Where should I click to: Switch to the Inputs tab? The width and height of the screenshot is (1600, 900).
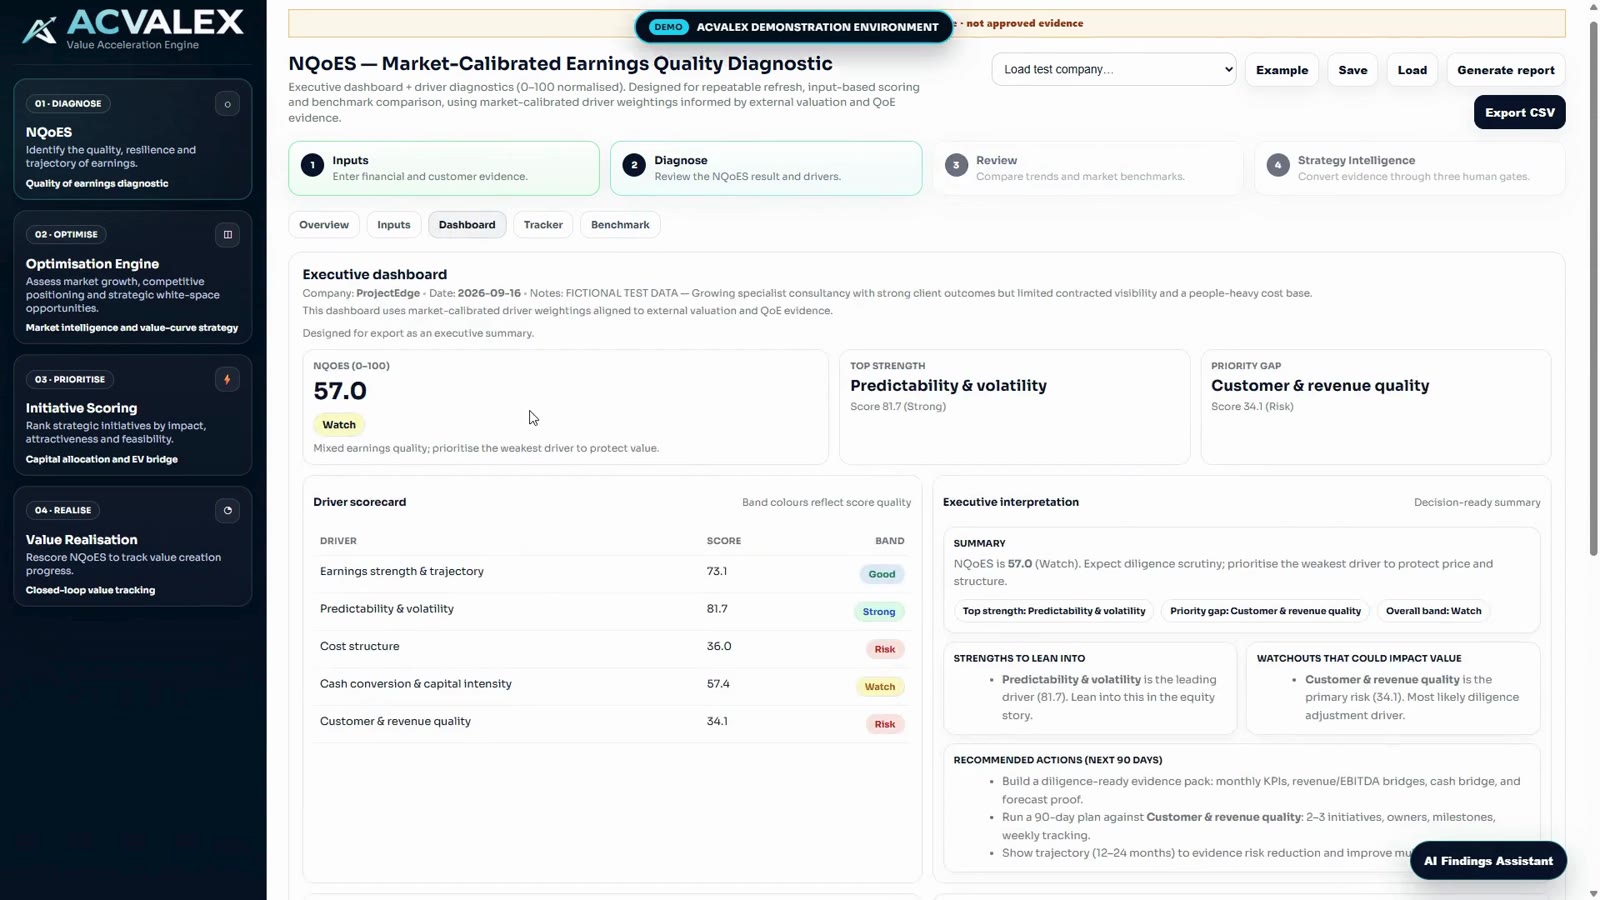coord(394,225)
